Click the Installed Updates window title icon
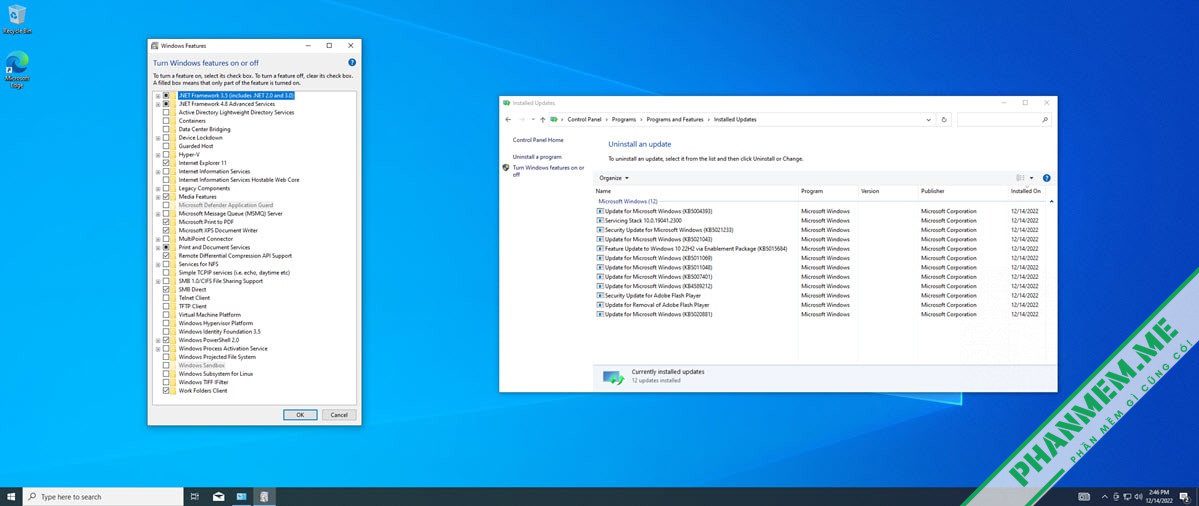The width and height of the screenshot is (1199, 506). (x=506, y=102)
